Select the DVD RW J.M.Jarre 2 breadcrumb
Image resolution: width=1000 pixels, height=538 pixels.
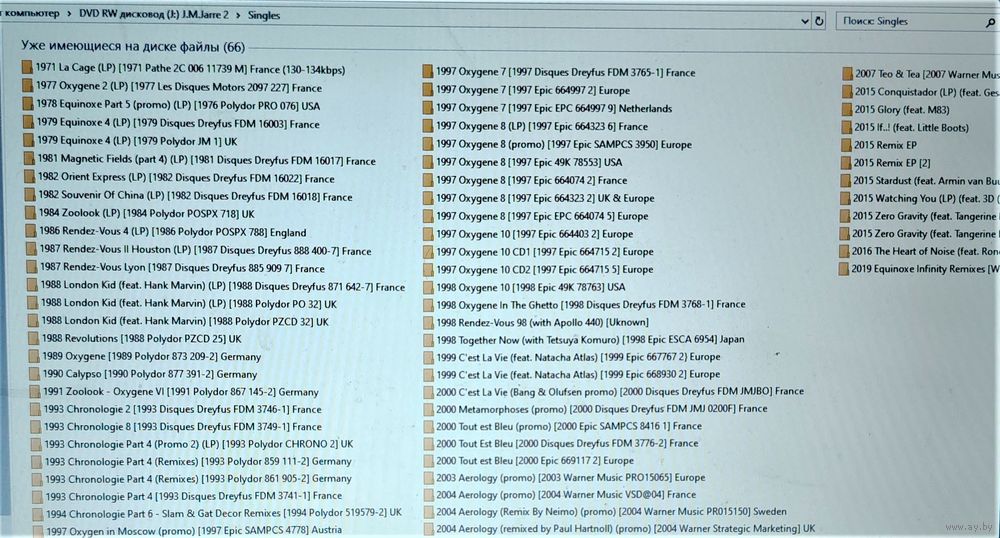pos(153,14)
